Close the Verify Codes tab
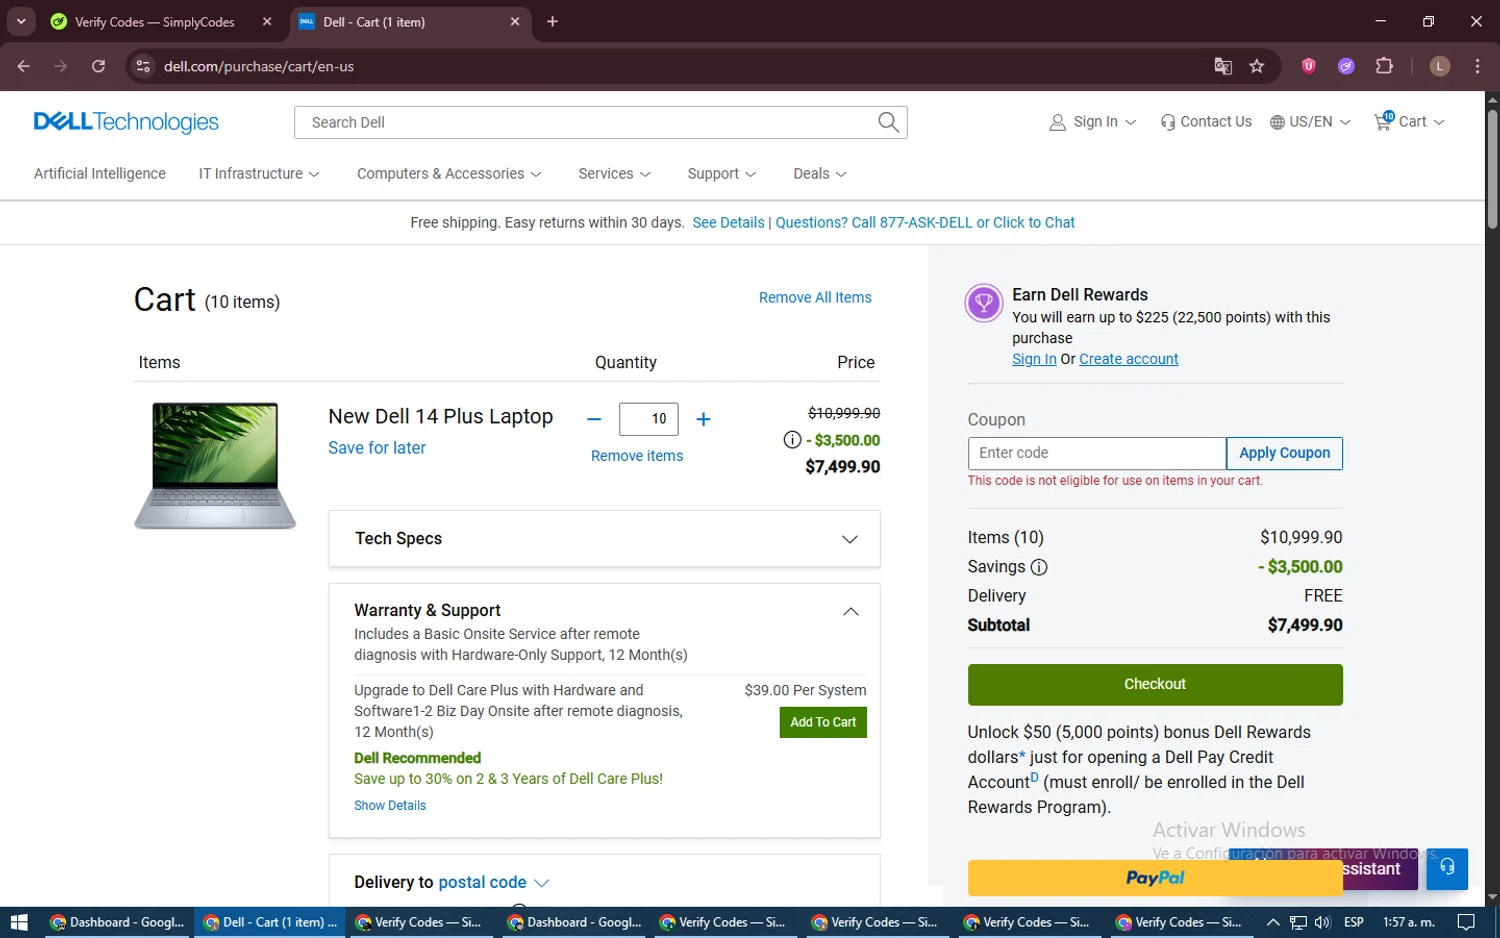This screenshot has height=938, width=1500. click(x=267, y=21)
